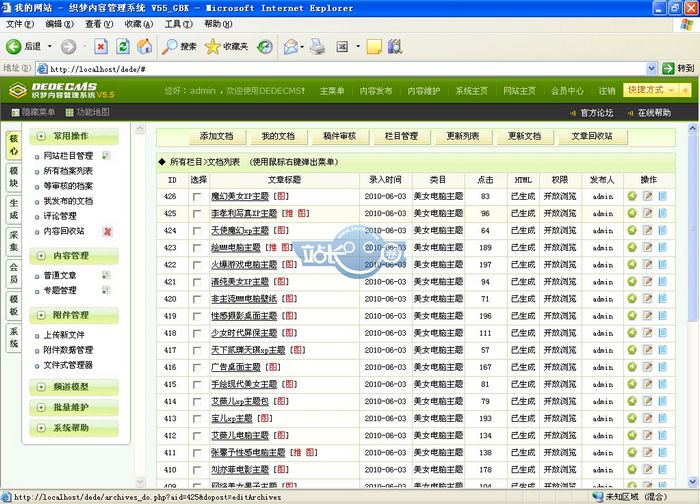
Task: Edit article 425 pencil icon
Action: point(647,213)
